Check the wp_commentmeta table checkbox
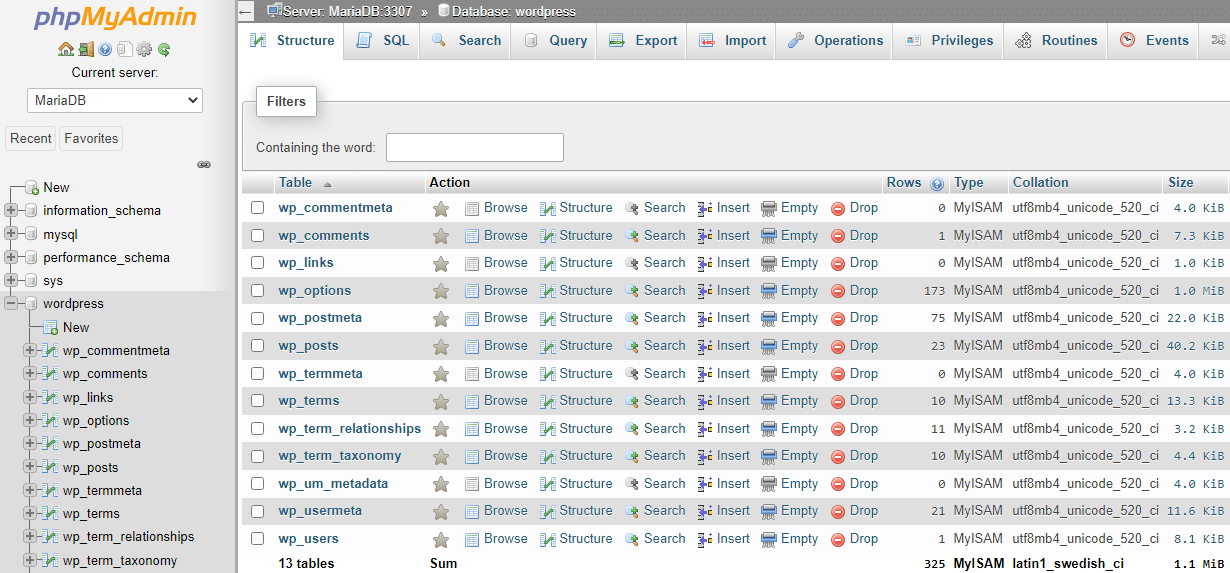The width and height of the screenshot is (1230, 573). (258, 208)
